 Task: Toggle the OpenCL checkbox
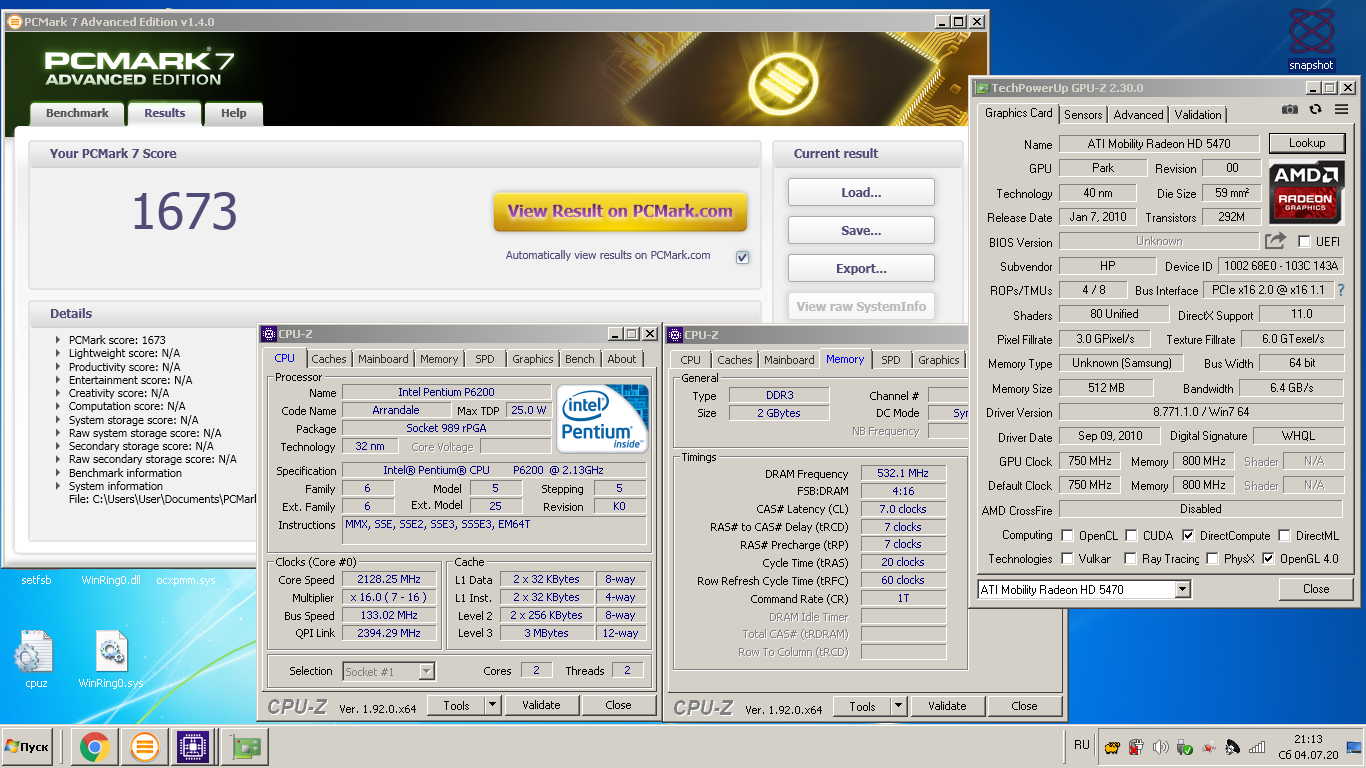click(1068, 536)
